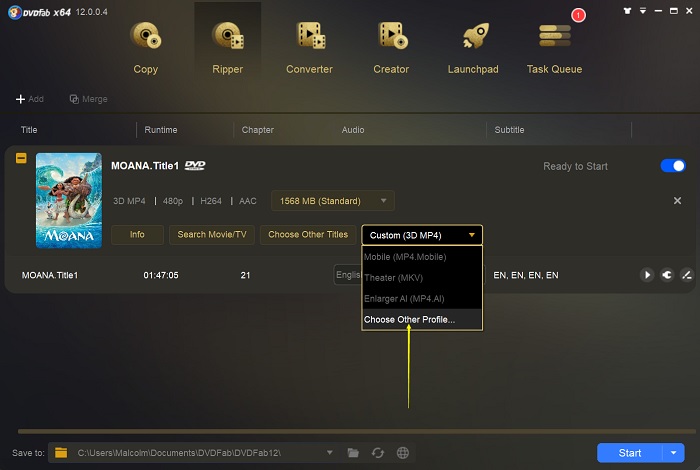Remove MOANA.Title1 with the X icon
700x470 pixels.
point(677,201)
